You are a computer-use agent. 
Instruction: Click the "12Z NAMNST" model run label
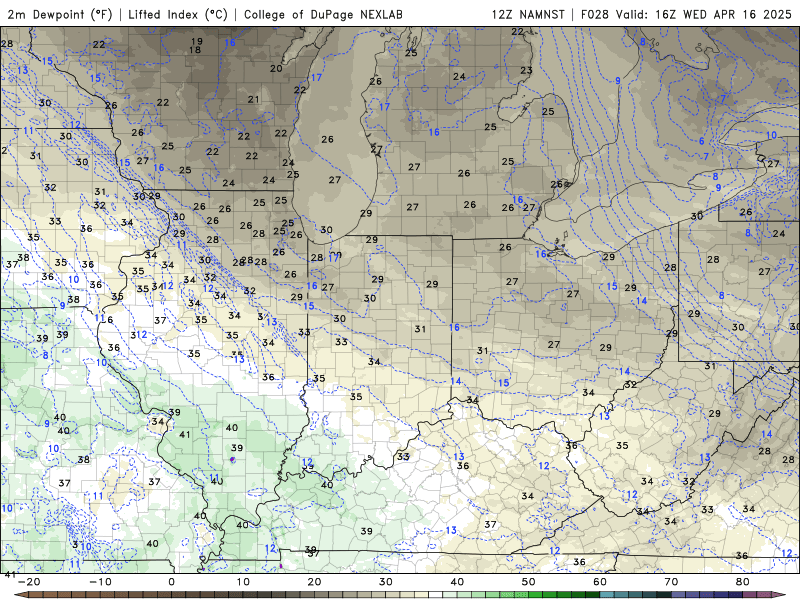pos(528,14)
